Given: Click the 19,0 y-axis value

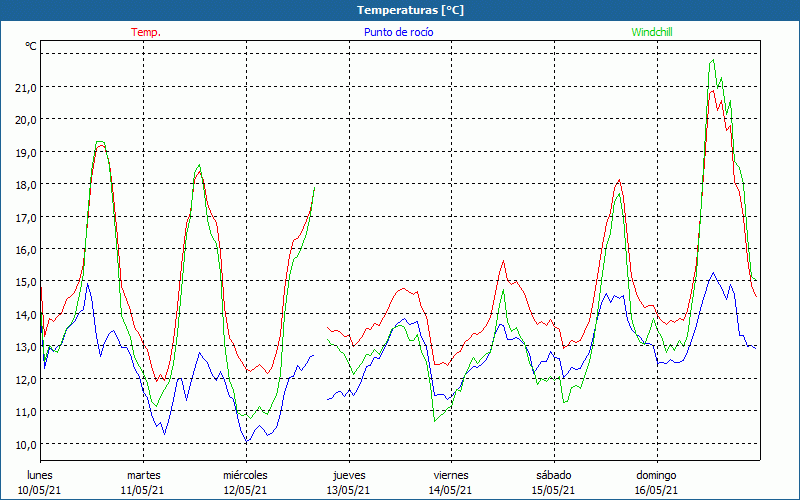Looking at the screenshot, I should tap(26, 153).
